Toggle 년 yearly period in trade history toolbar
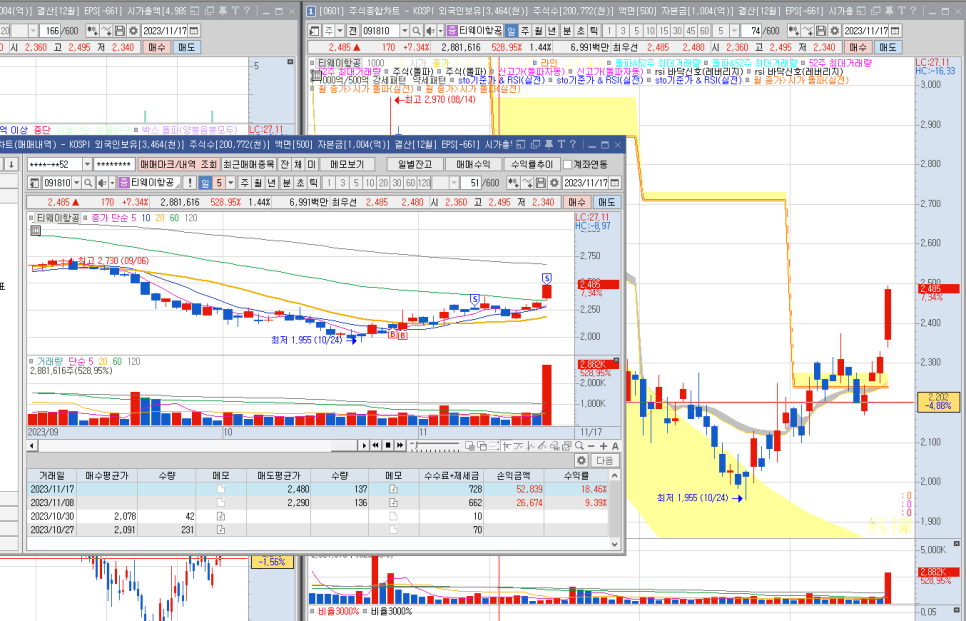The width and height of the screenshot is (966, 621). 272,183
